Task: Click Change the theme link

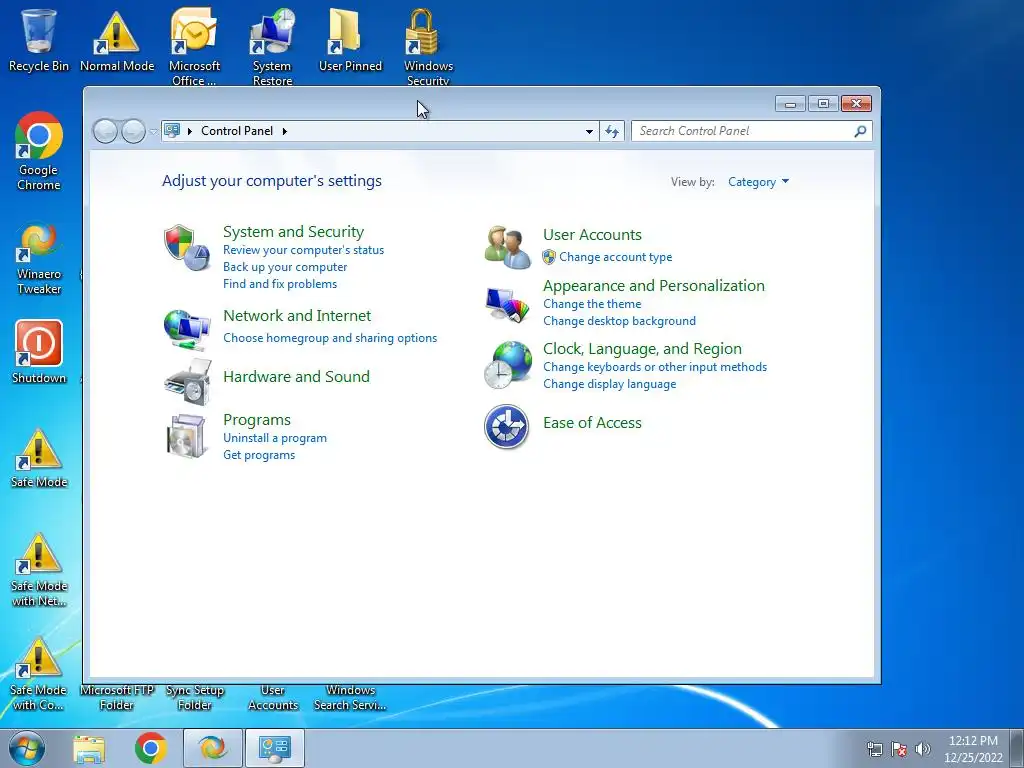Action: [592, 304]
